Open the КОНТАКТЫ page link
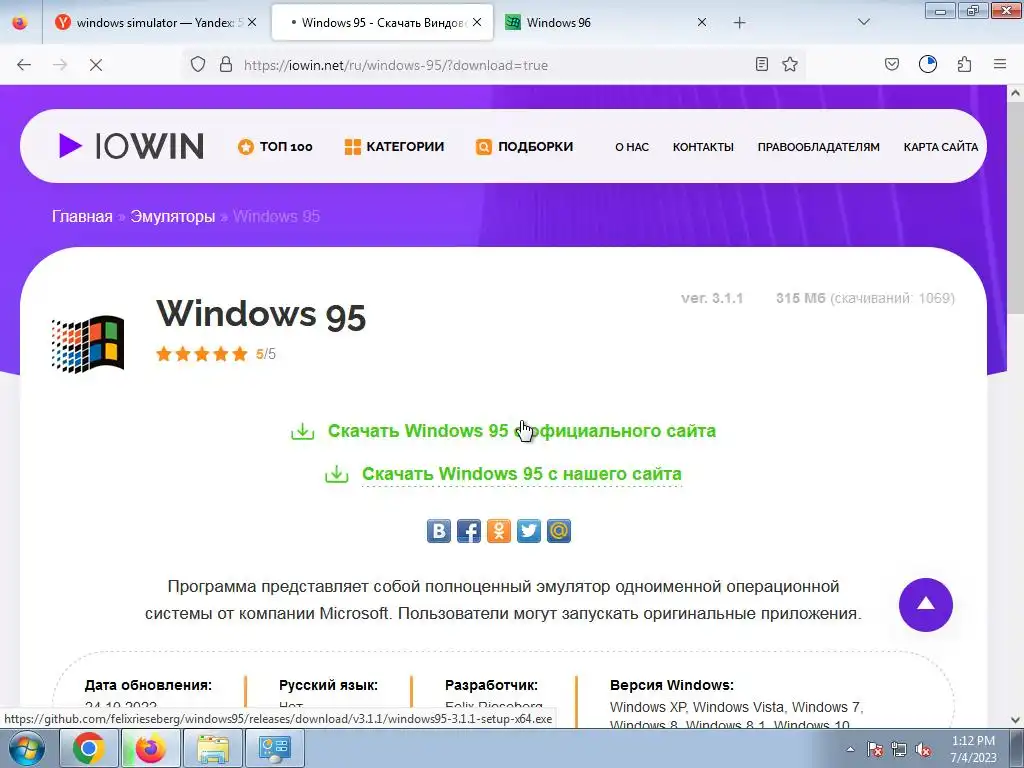The height and width of the screenshot is (768, 1024). point(703,147)
